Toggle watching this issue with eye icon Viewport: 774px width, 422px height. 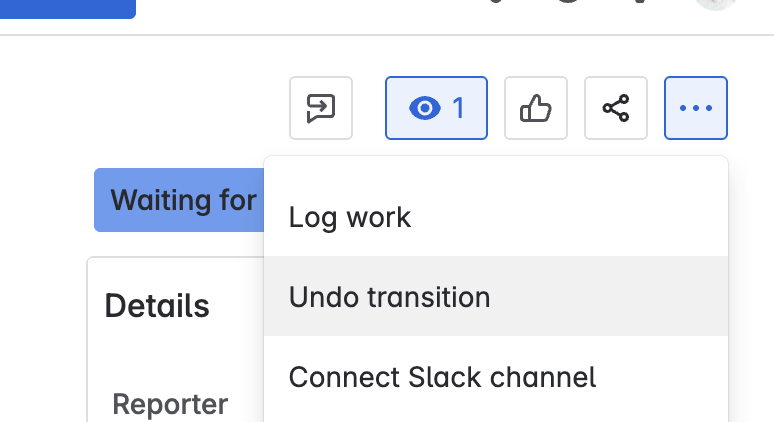pyautogui.click(x=426, y=108)
